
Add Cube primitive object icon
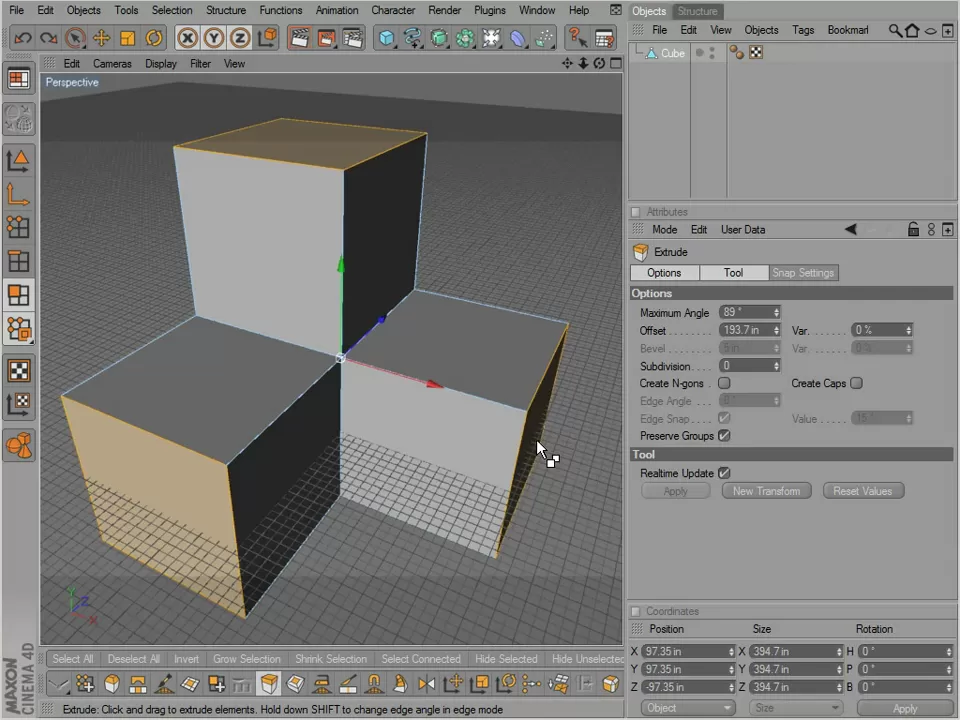[386, 38]
